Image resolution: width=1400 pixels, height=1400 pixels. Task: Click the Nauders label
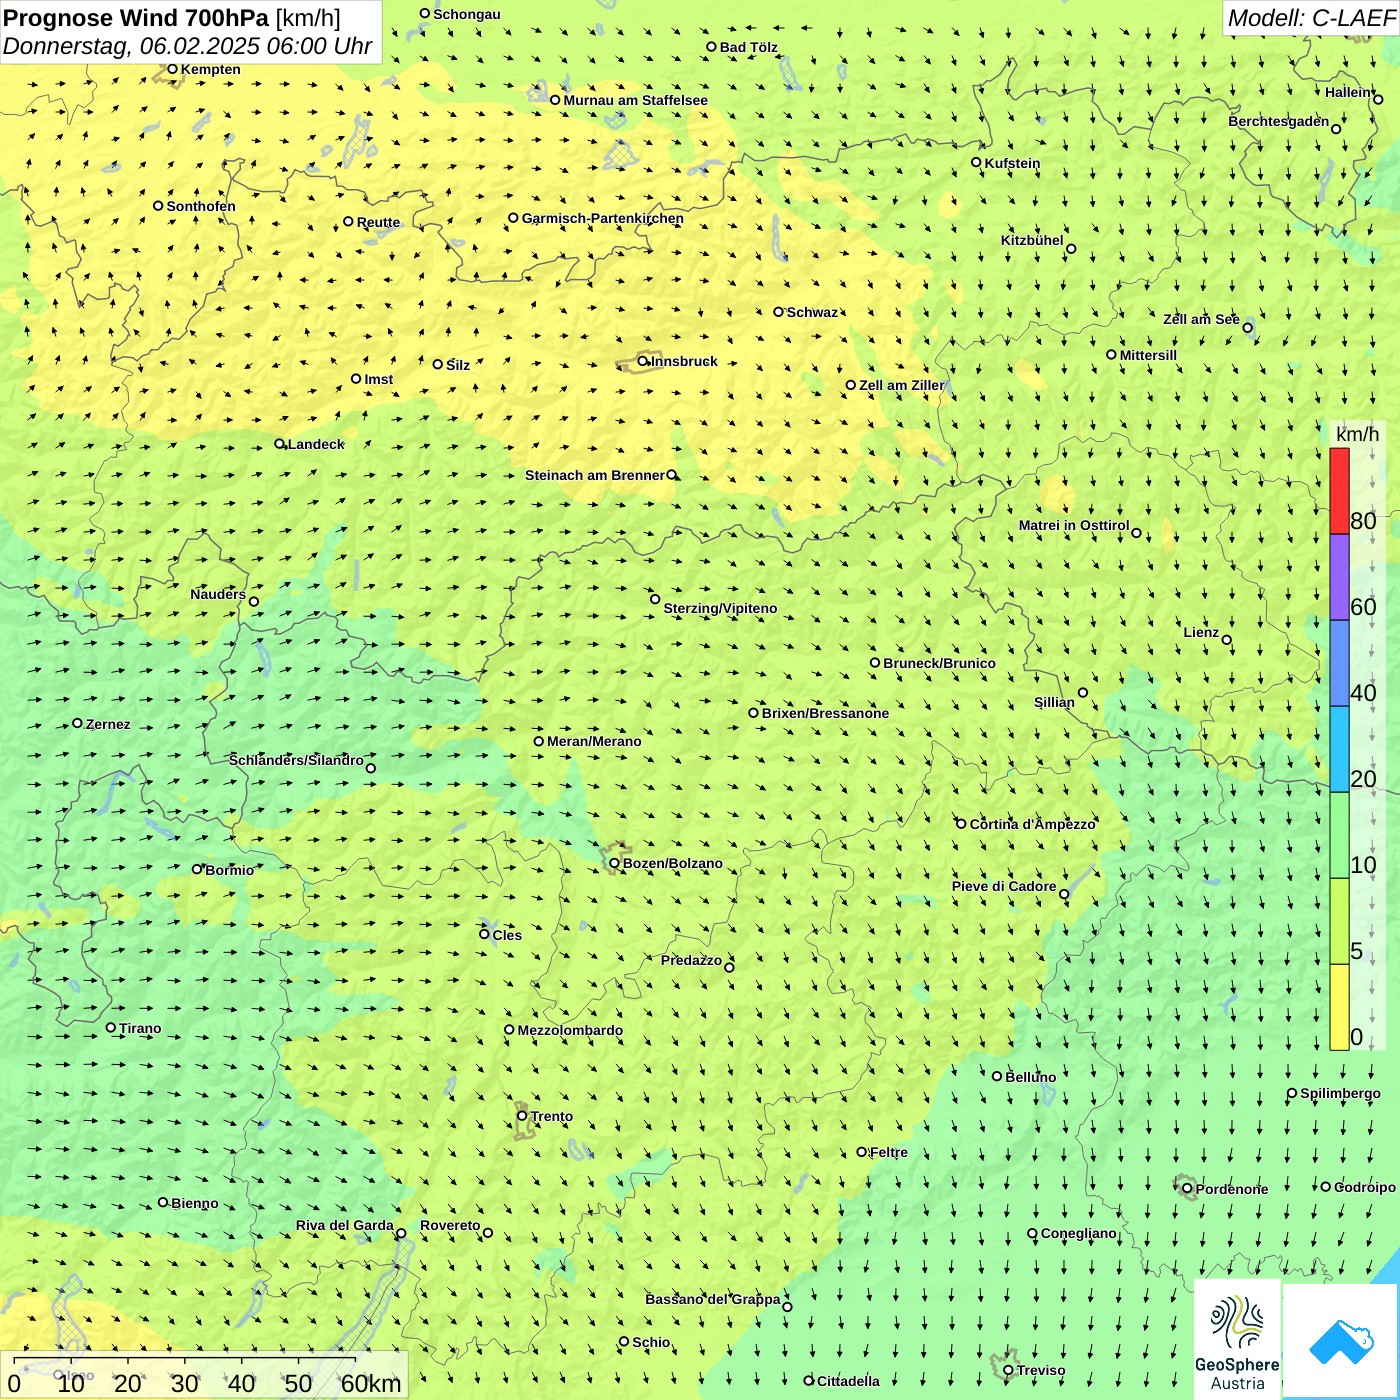point(218,594)
